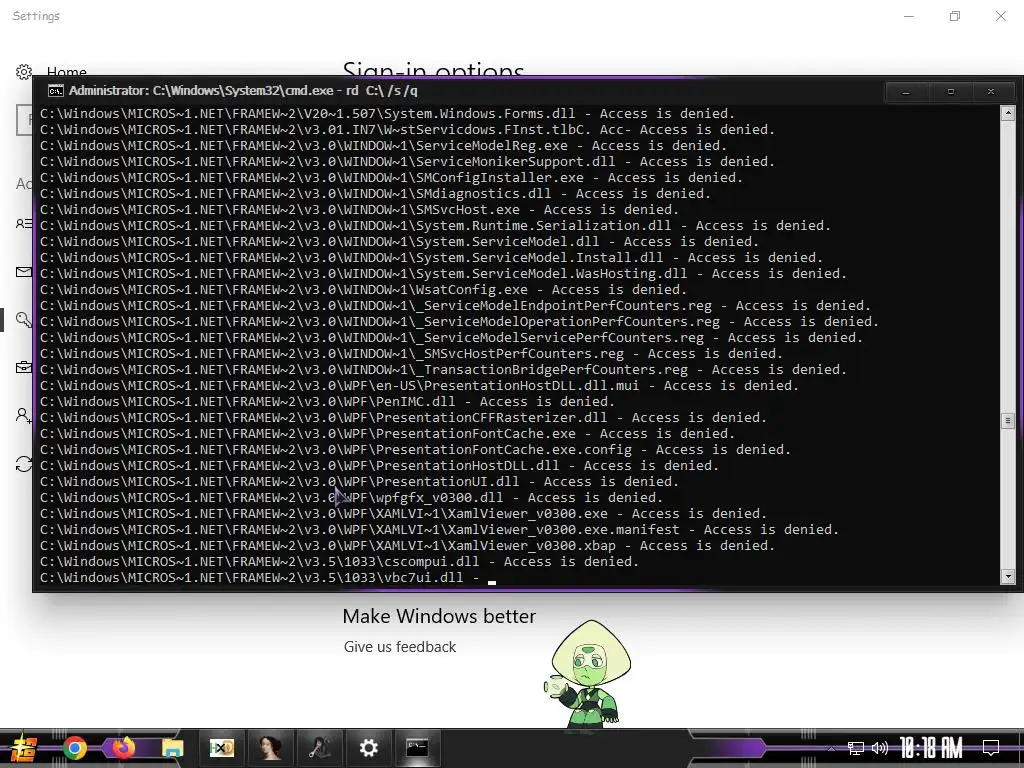Click the SMConfigInstaller.exe output line
This screenshot has height=768, width=1024.
pos(391,178)
